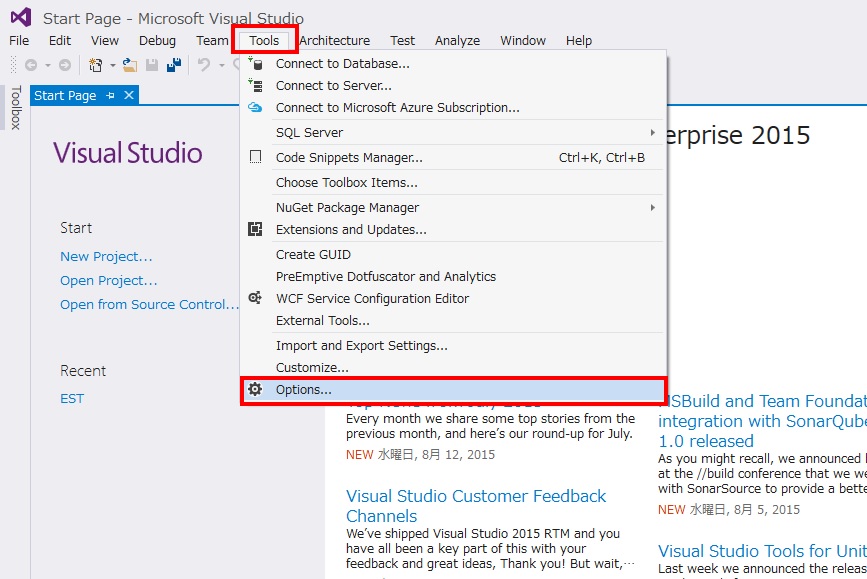Image resolution: width=867 pixels, height=579 pixels.
Task: Open the Debug menu
Action: click(157, 40)
